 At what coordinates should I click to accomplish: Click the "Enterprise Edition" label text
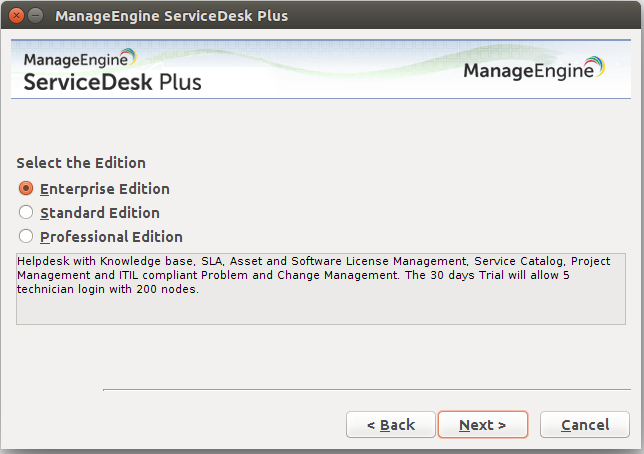pyautogui.click(x=105, y=189)
